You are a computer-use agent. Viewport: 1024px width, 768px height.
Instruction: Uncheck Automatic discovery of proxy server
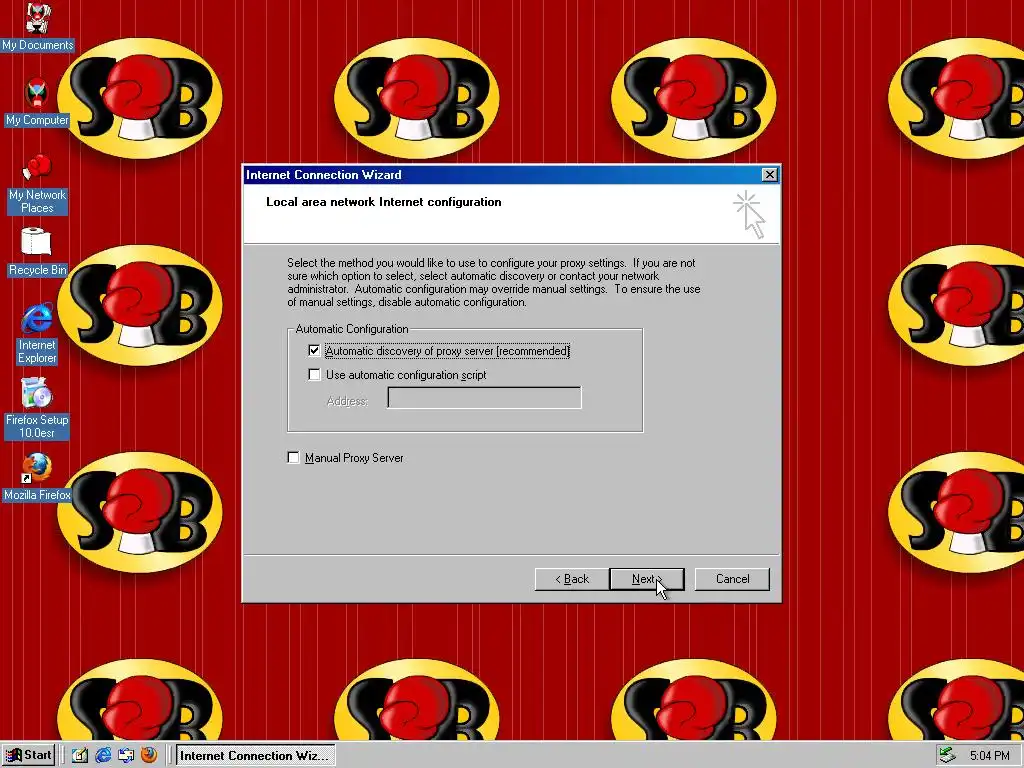(x=314, y=351)
